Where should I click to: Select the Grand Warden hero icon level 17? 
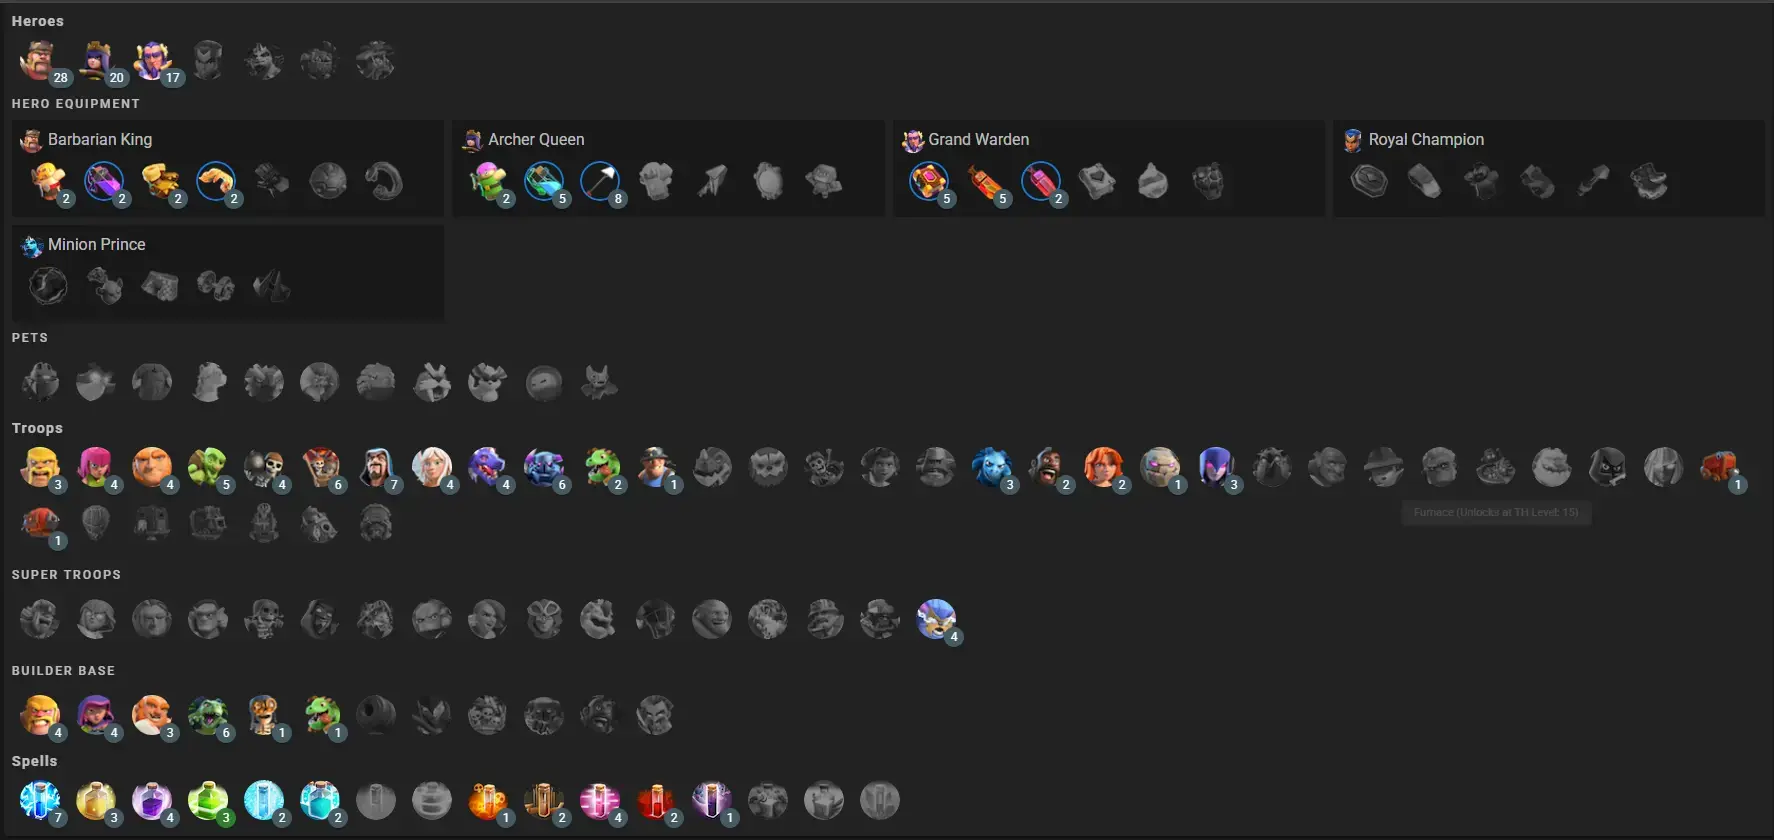coord(152,62)
